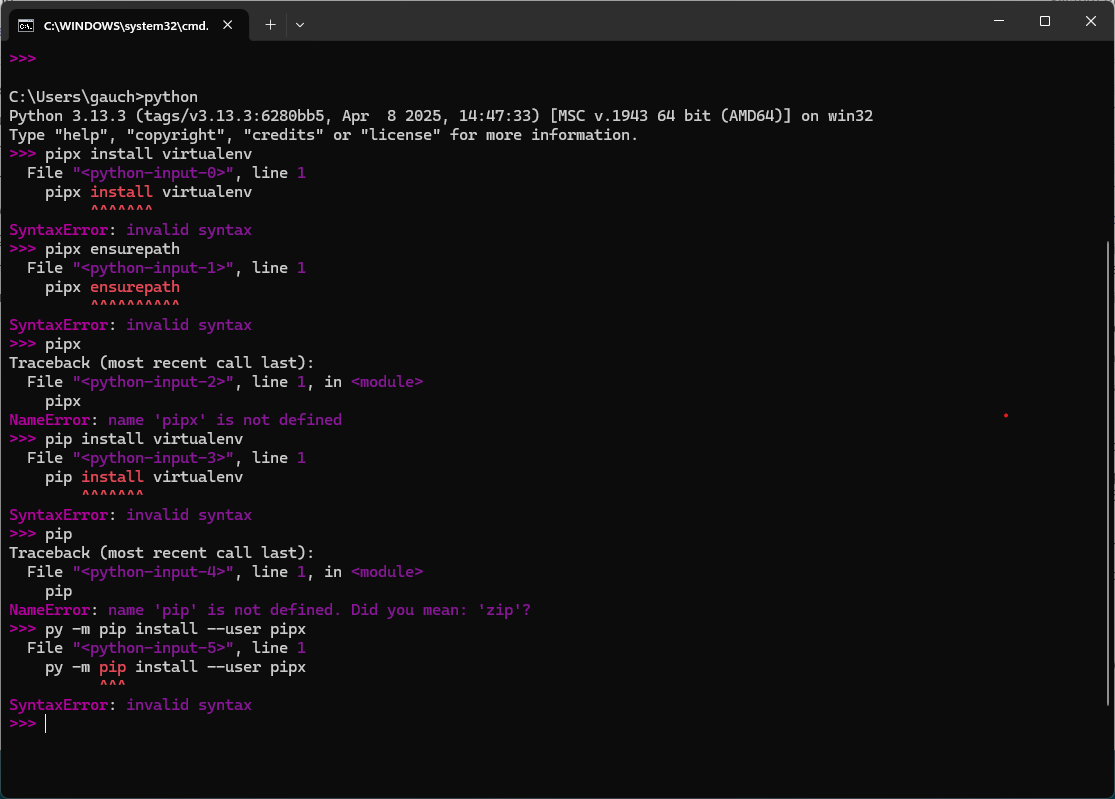Image resolution: width=1115 pixels, height=799 pixels.
Task: Click the red highlighted word "pip" in the py -m line
Action: (112, 667)
